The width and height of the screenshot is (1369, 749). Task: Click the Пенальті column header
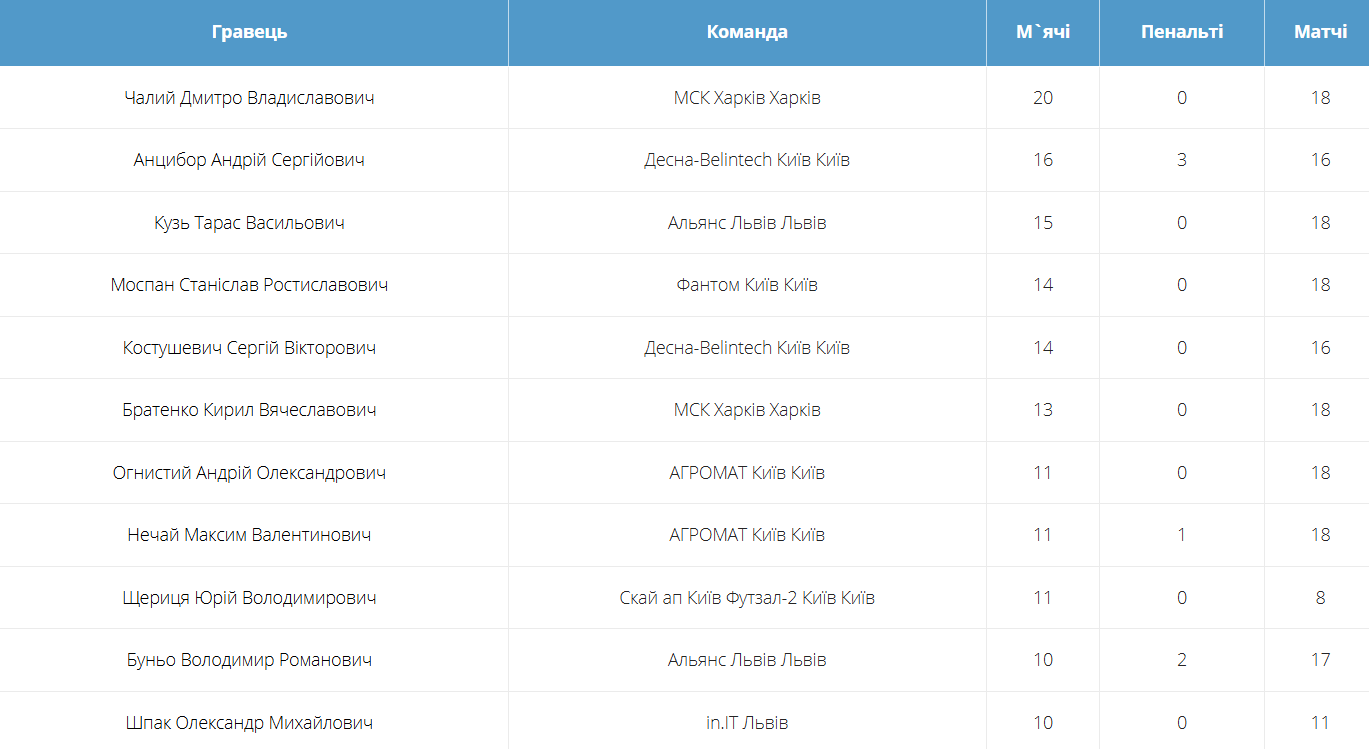[x=1182, y=32]
